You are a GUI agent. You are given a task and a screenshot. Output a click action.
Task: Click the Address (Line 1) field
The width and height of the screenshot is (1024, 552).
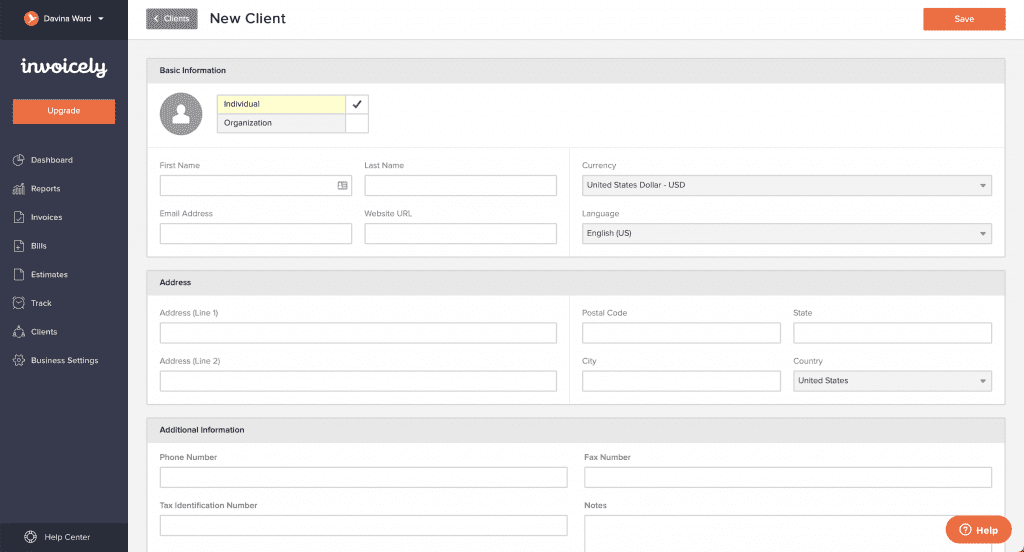coord(358,333)
